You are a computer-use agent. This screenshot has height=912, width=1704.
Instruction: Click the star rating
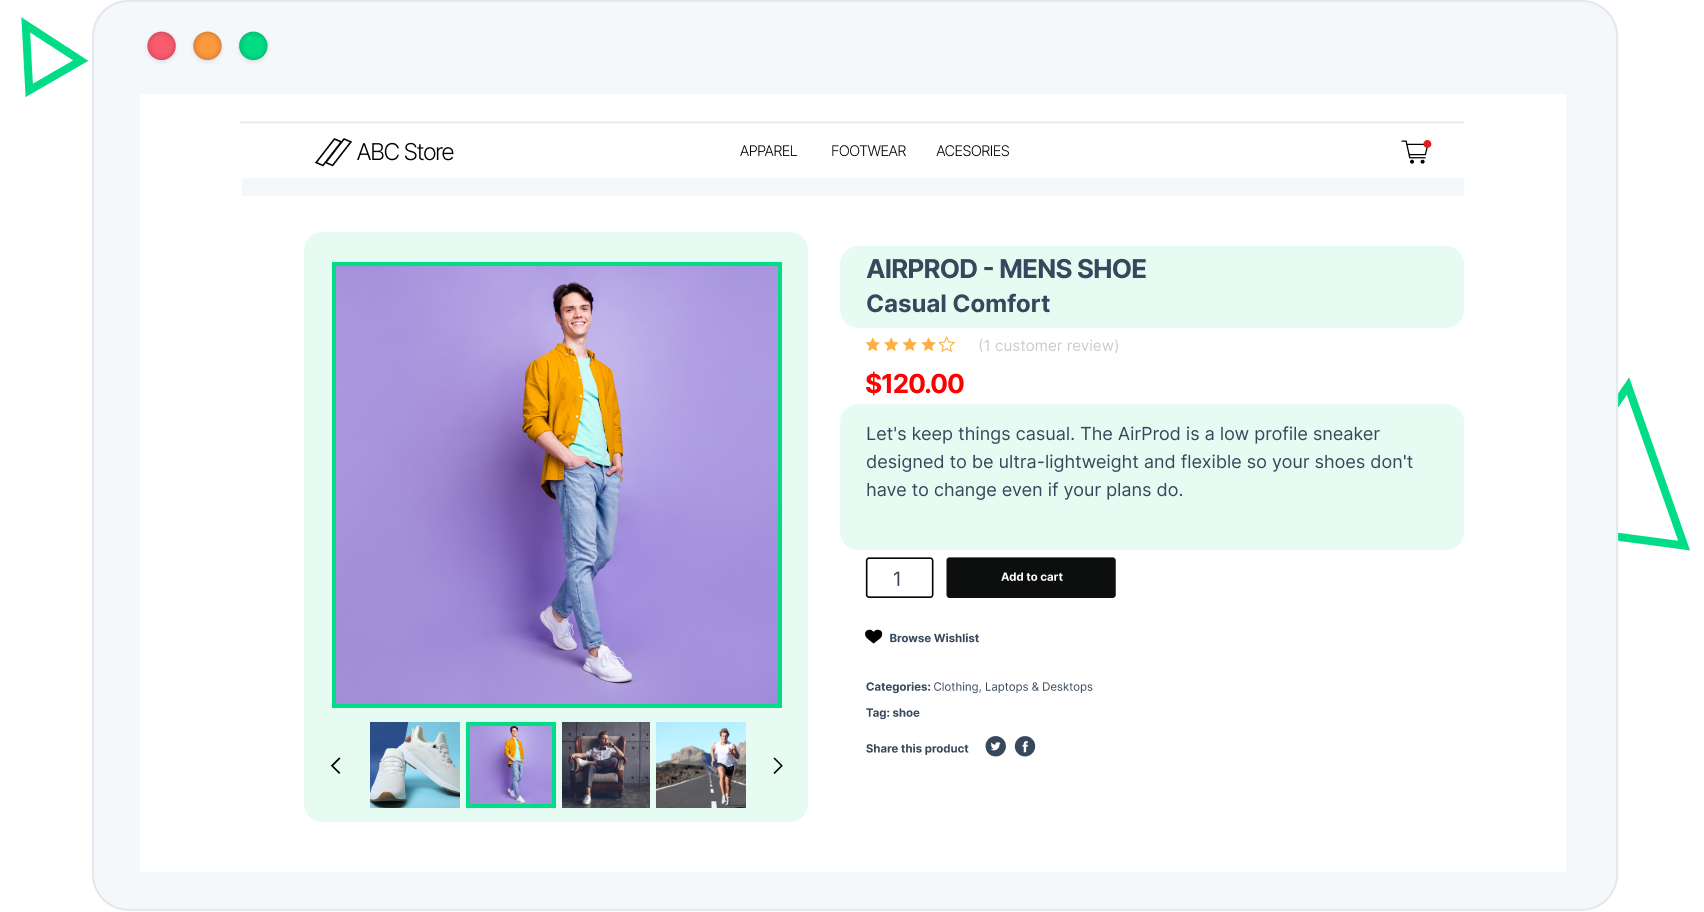point(910,345)
